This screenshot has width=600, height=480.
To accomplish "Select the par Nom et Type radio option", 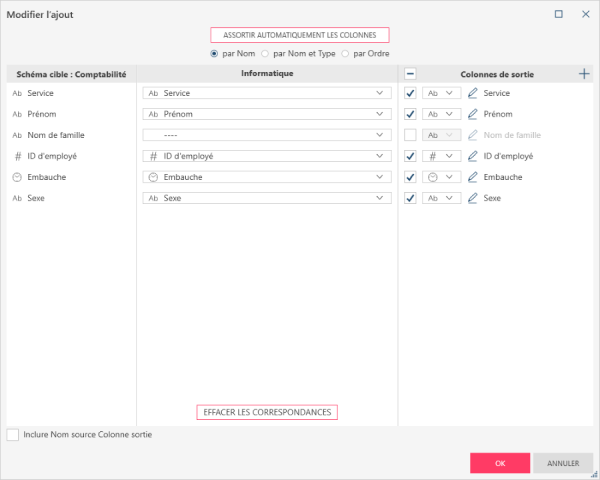I will pyautogui.click(x=265, y=53).
